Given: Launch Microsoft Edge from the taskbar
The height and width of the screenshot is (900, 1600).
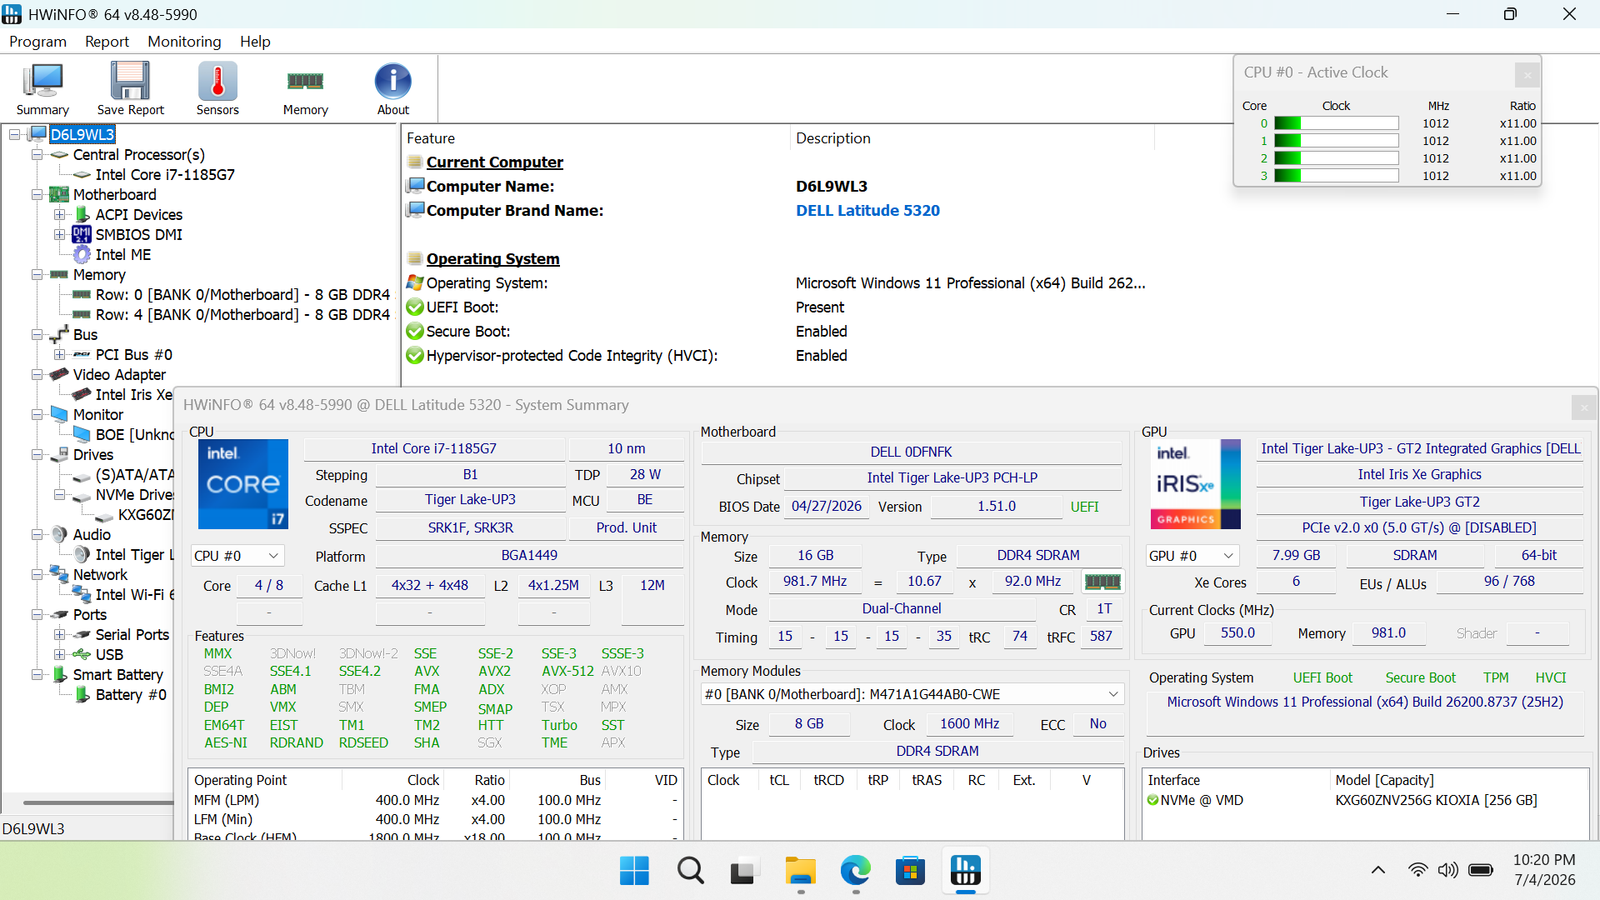Looking at the screenshot, I should point(855,871).
